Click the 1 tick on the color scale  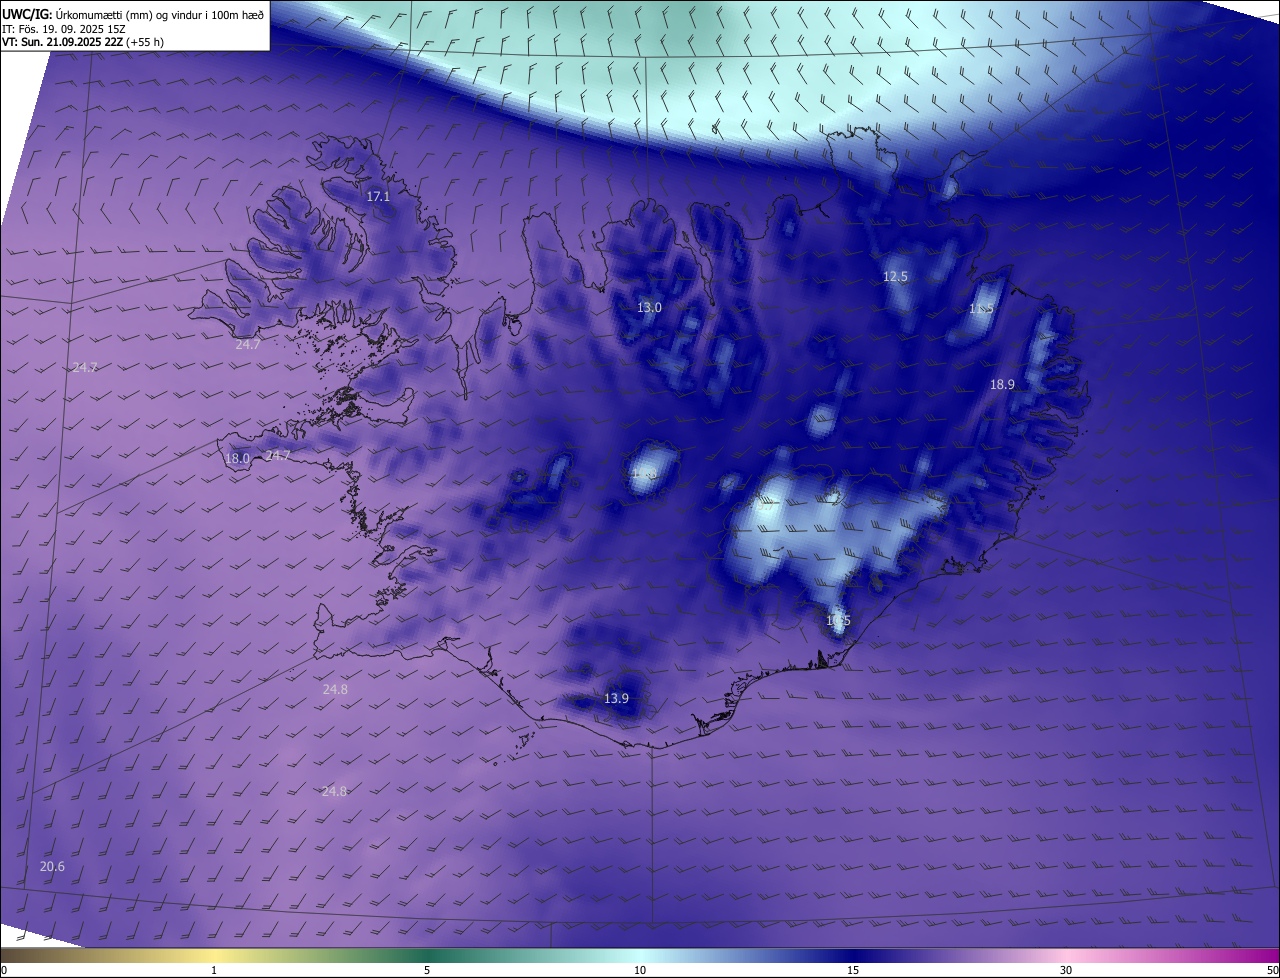214,970
